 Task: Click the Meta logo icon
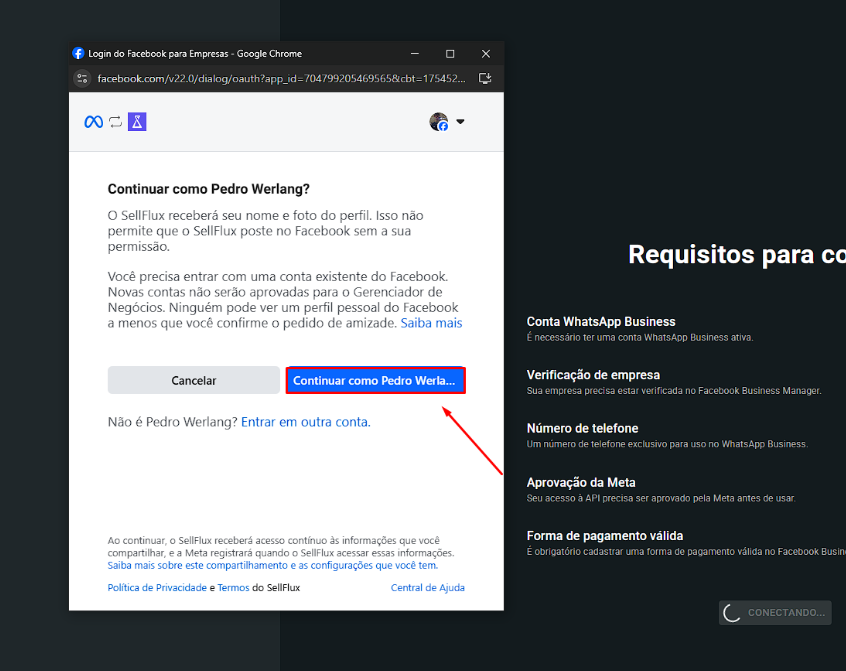93,122
